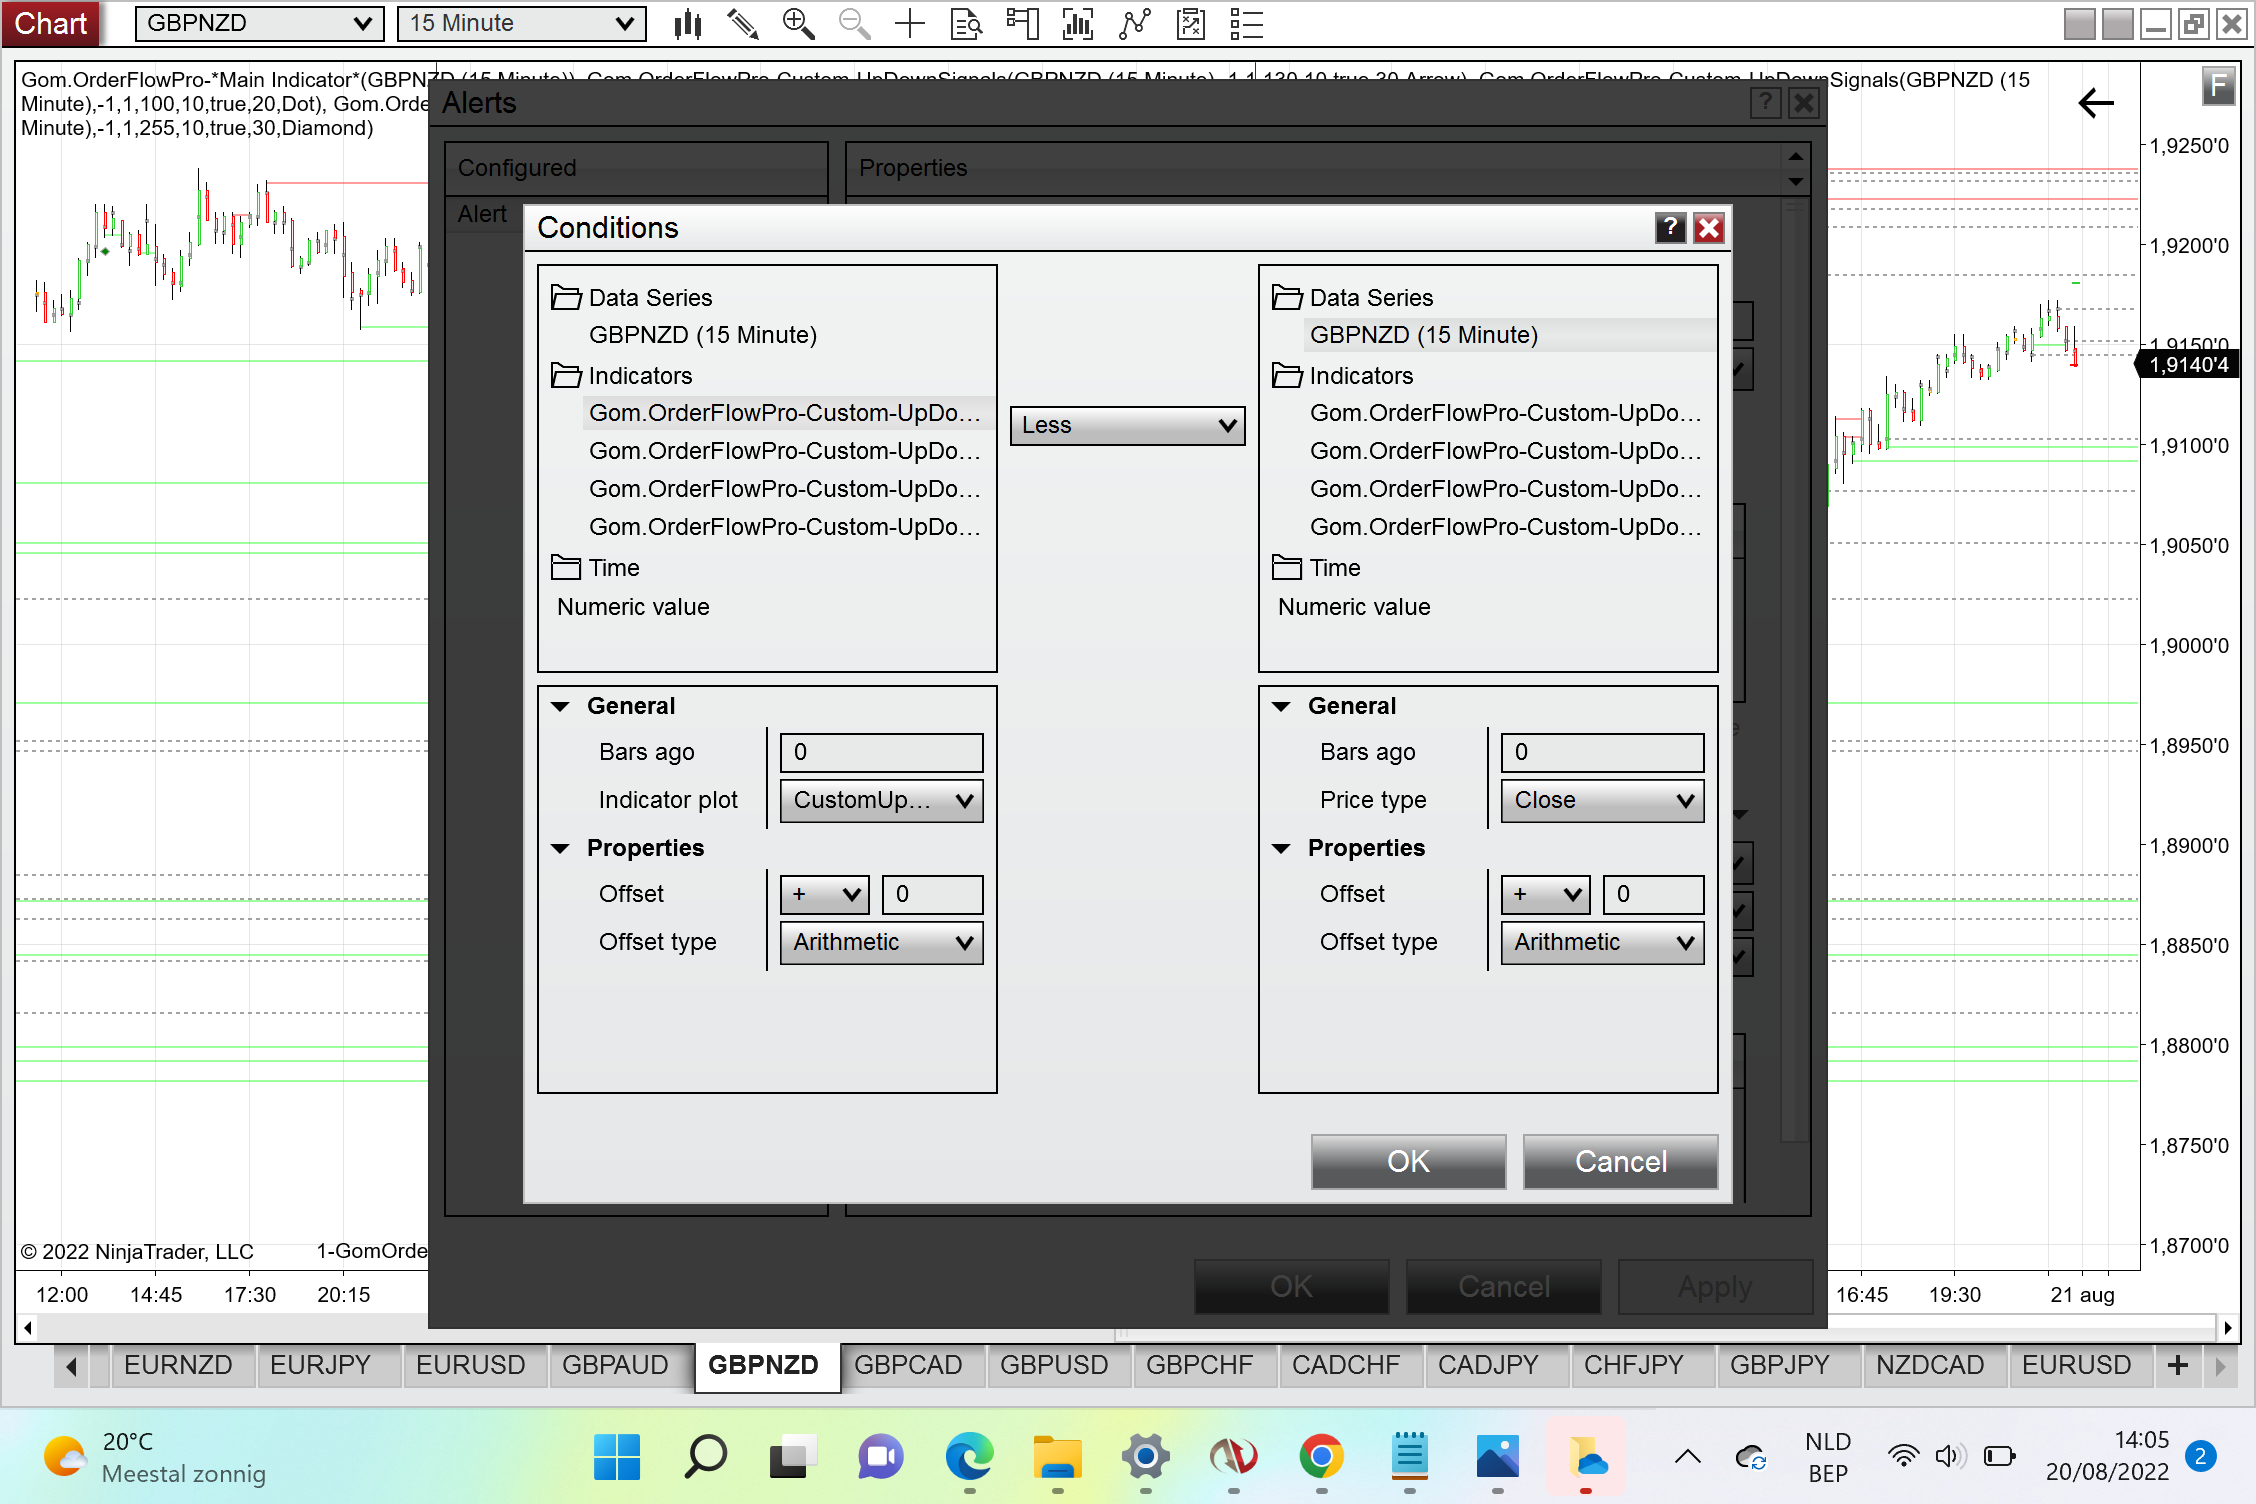The height and width of the screenshot is (1504, 2256).
Task: Open left panel Offset sign dropdown
Action: click(x=825, y=895)
